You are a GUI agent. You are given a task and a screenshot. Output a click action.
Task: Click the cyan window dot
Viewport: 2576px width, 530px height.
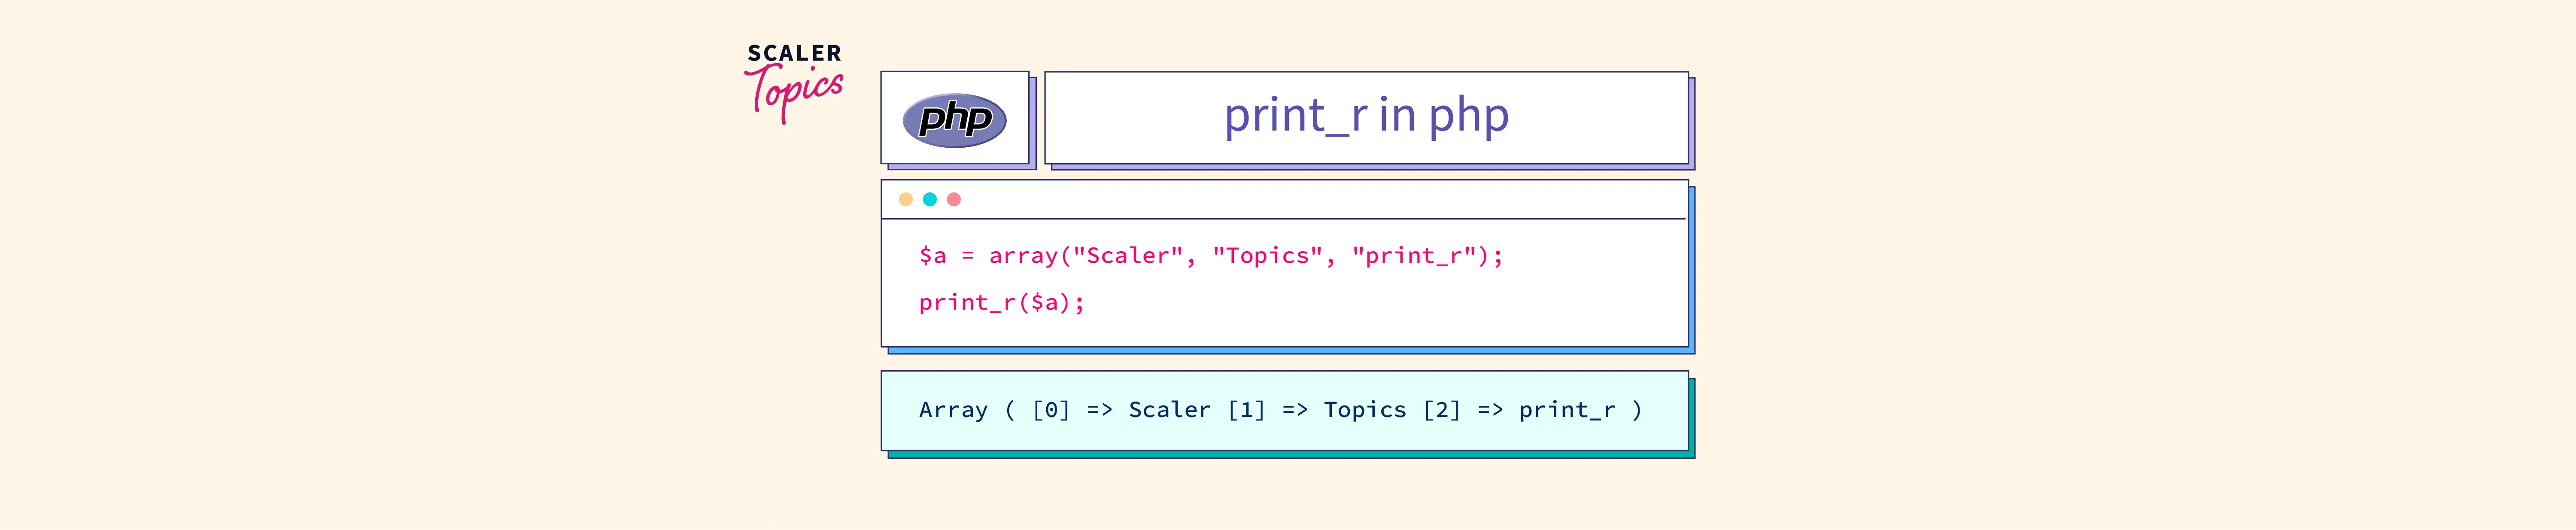tap(929, 199)
